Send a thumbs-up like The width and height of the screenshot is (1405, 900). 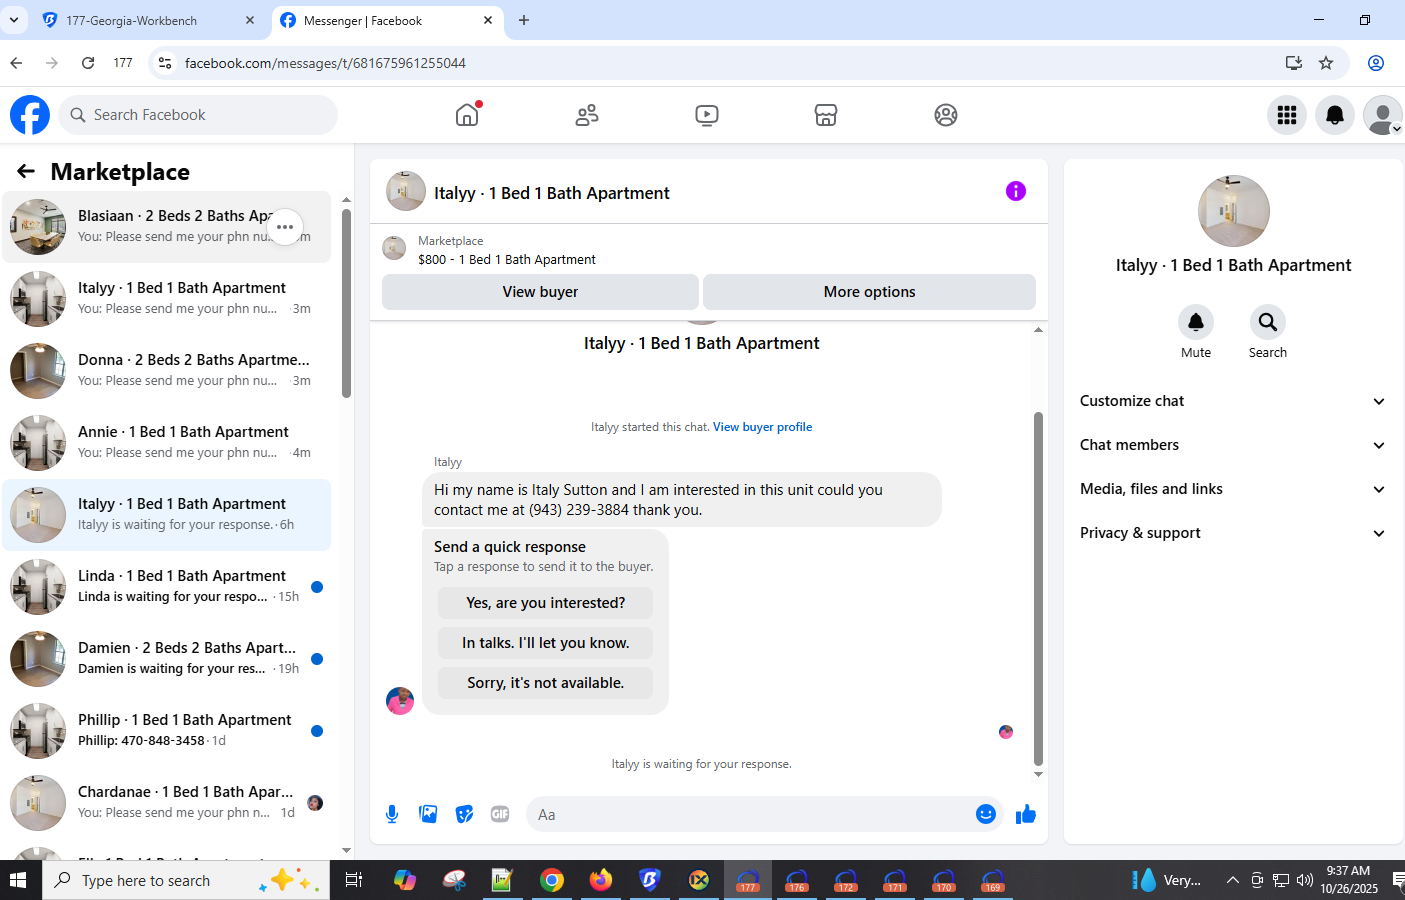1026,814
